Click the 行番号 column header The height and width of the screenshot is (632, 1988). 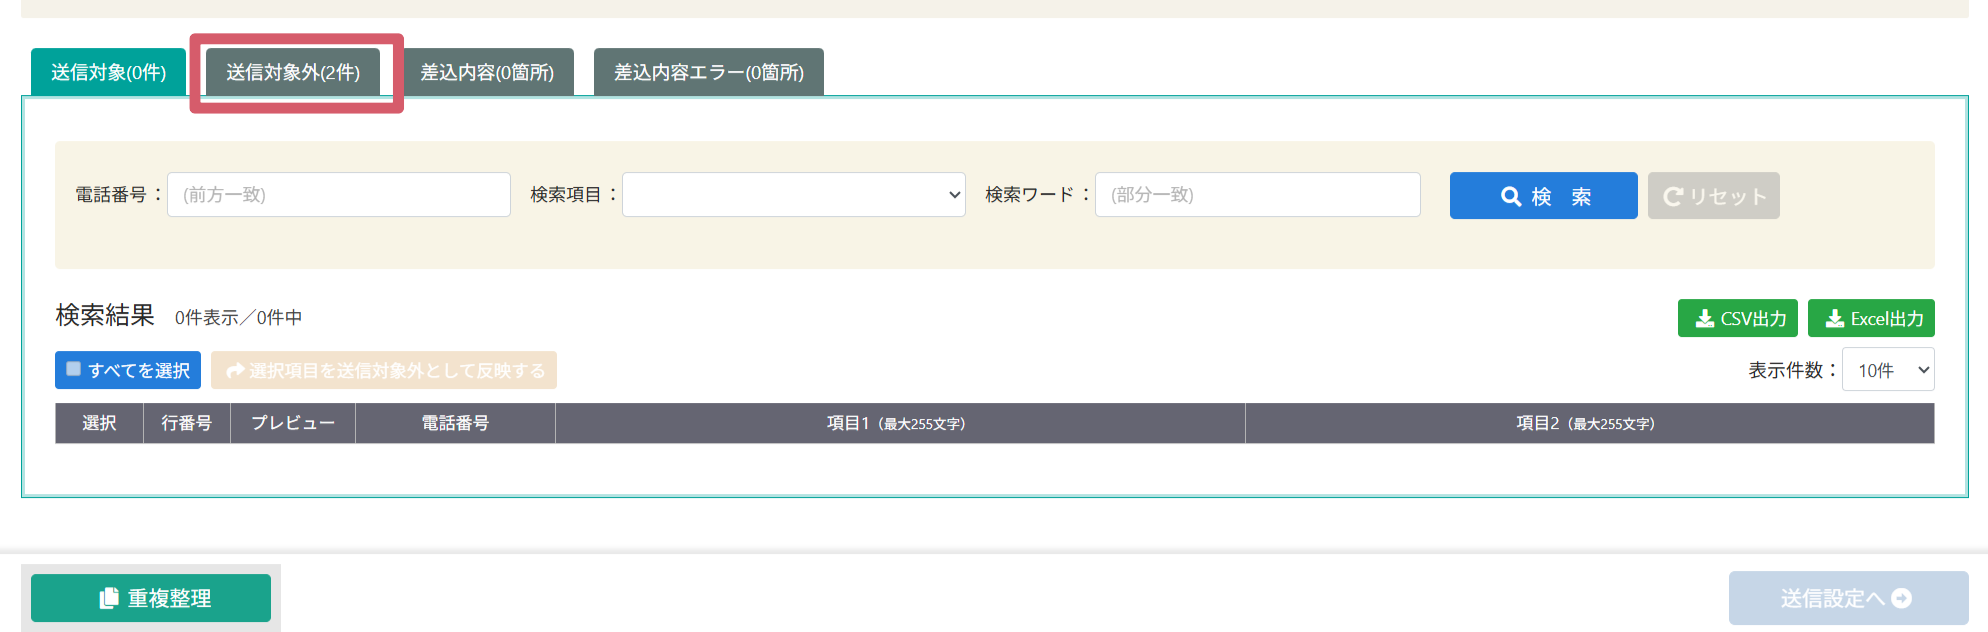(x=187, y=423)
